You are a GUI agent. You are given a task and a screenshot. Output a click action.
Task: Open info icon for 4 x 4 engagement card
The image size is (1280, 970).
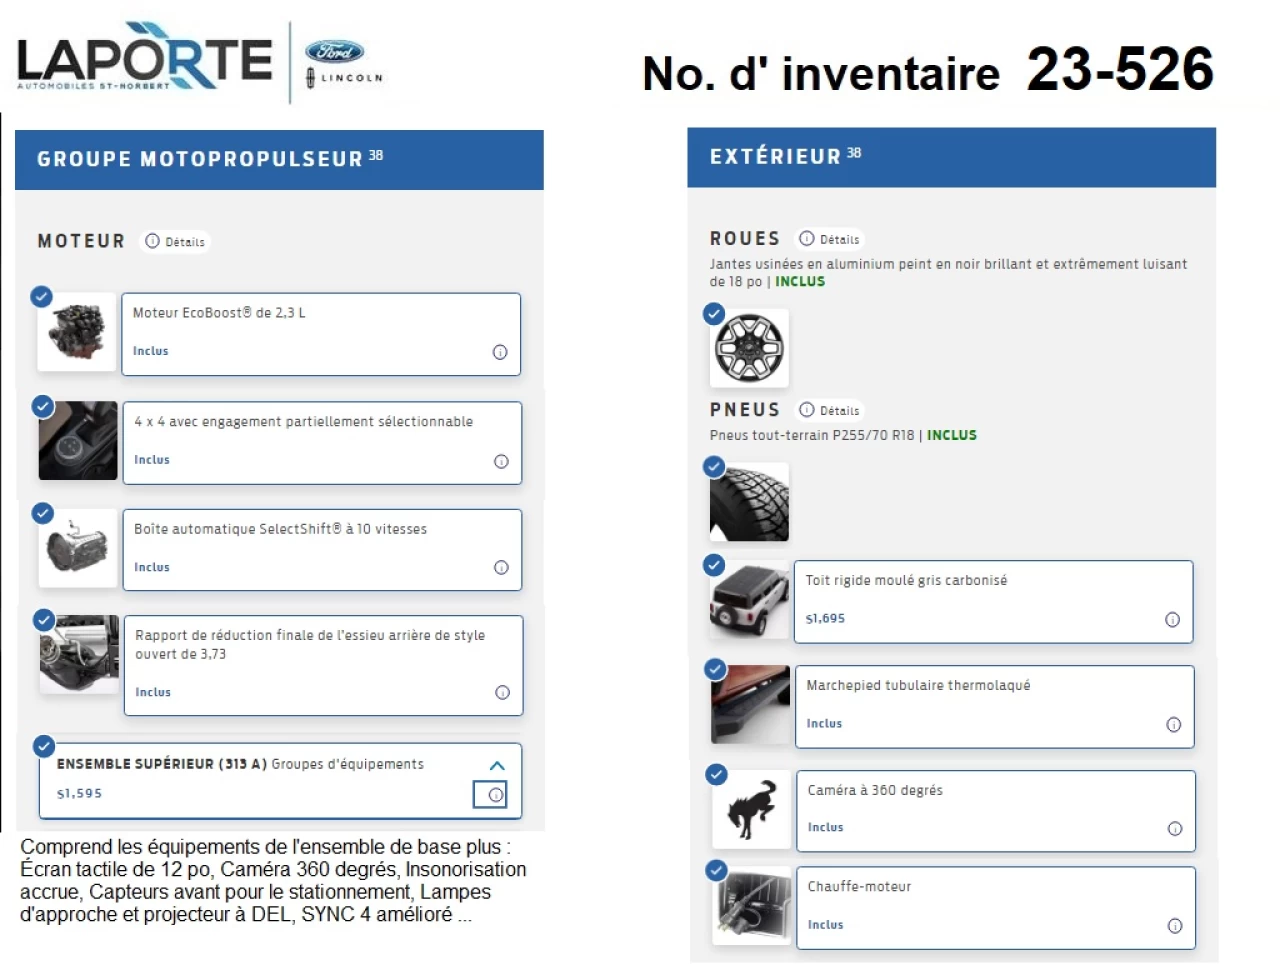(x=501, y=461)
